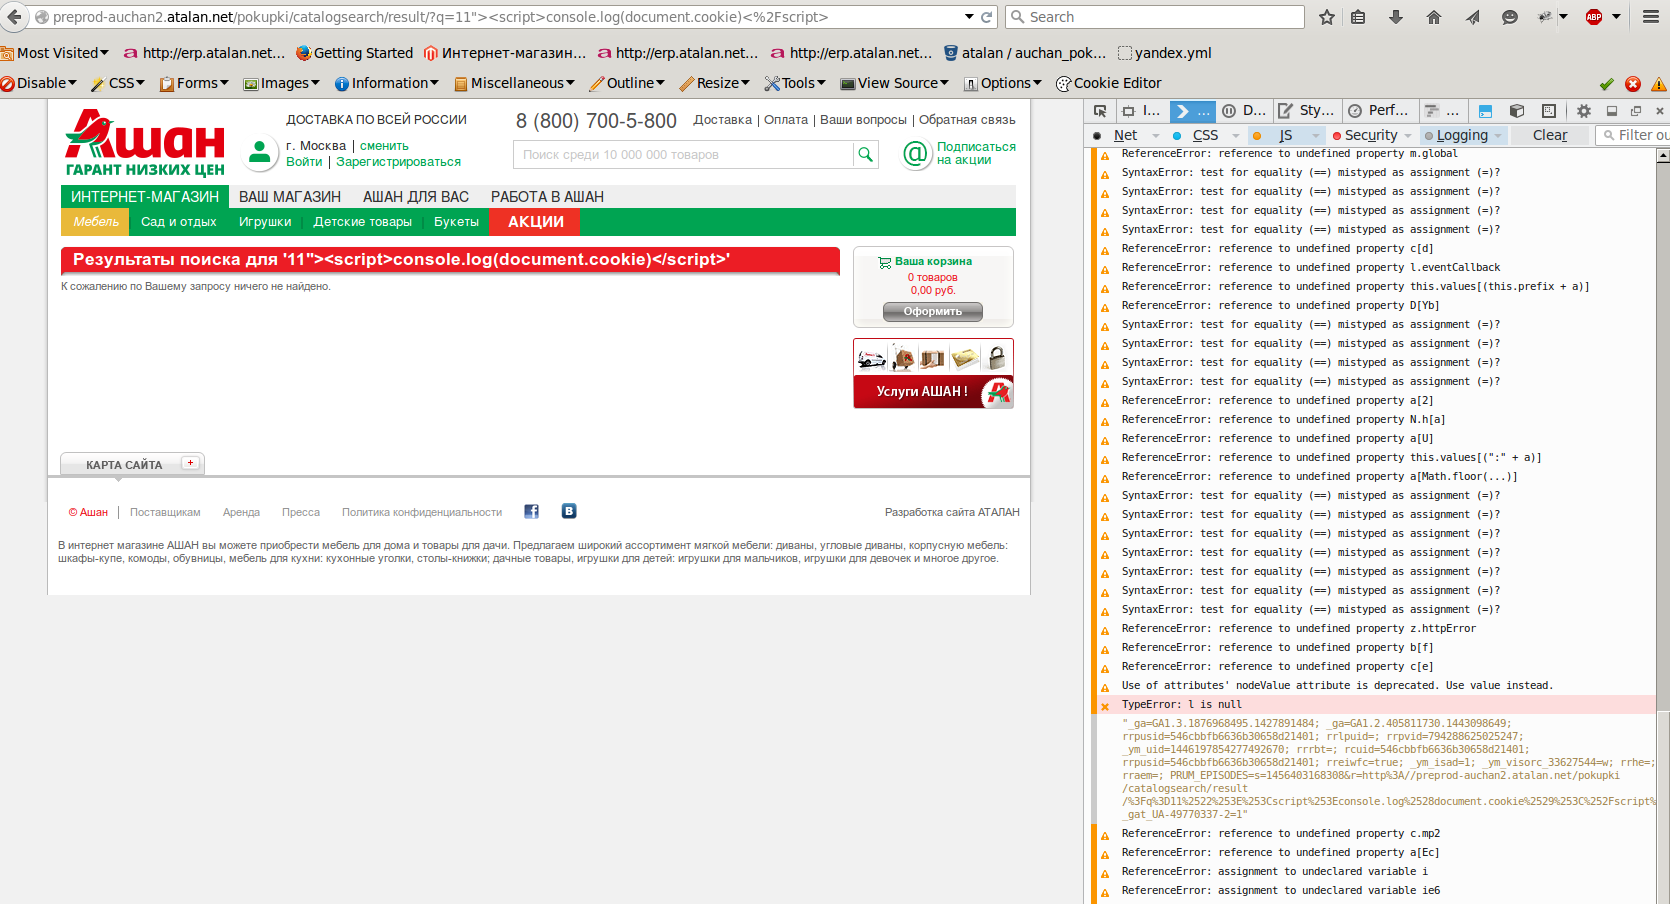Click the console Filter output field
1670x904 pixels.
tap(1634, 135)
